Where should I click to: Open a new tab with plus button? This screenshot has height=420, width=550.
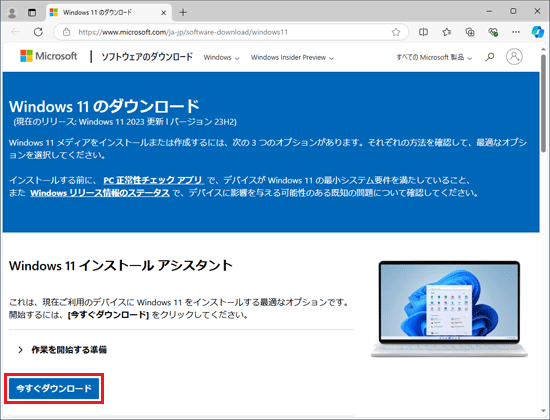(183, 13)
